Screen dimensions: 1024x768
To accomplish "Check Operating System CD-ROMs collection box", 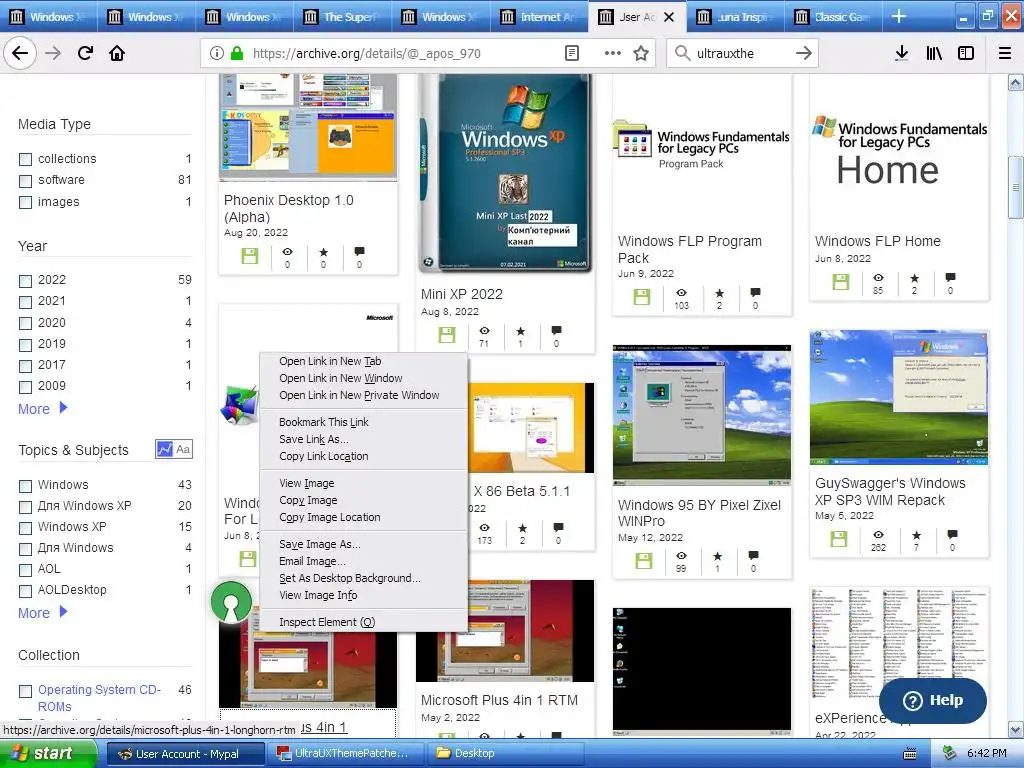I will 25,691.
